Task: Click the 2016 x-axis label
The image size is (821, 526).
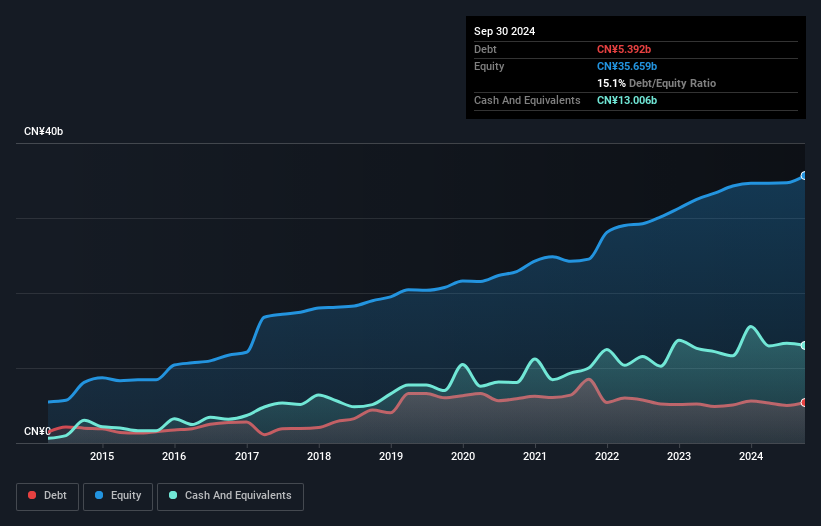Action: (174, 456)
